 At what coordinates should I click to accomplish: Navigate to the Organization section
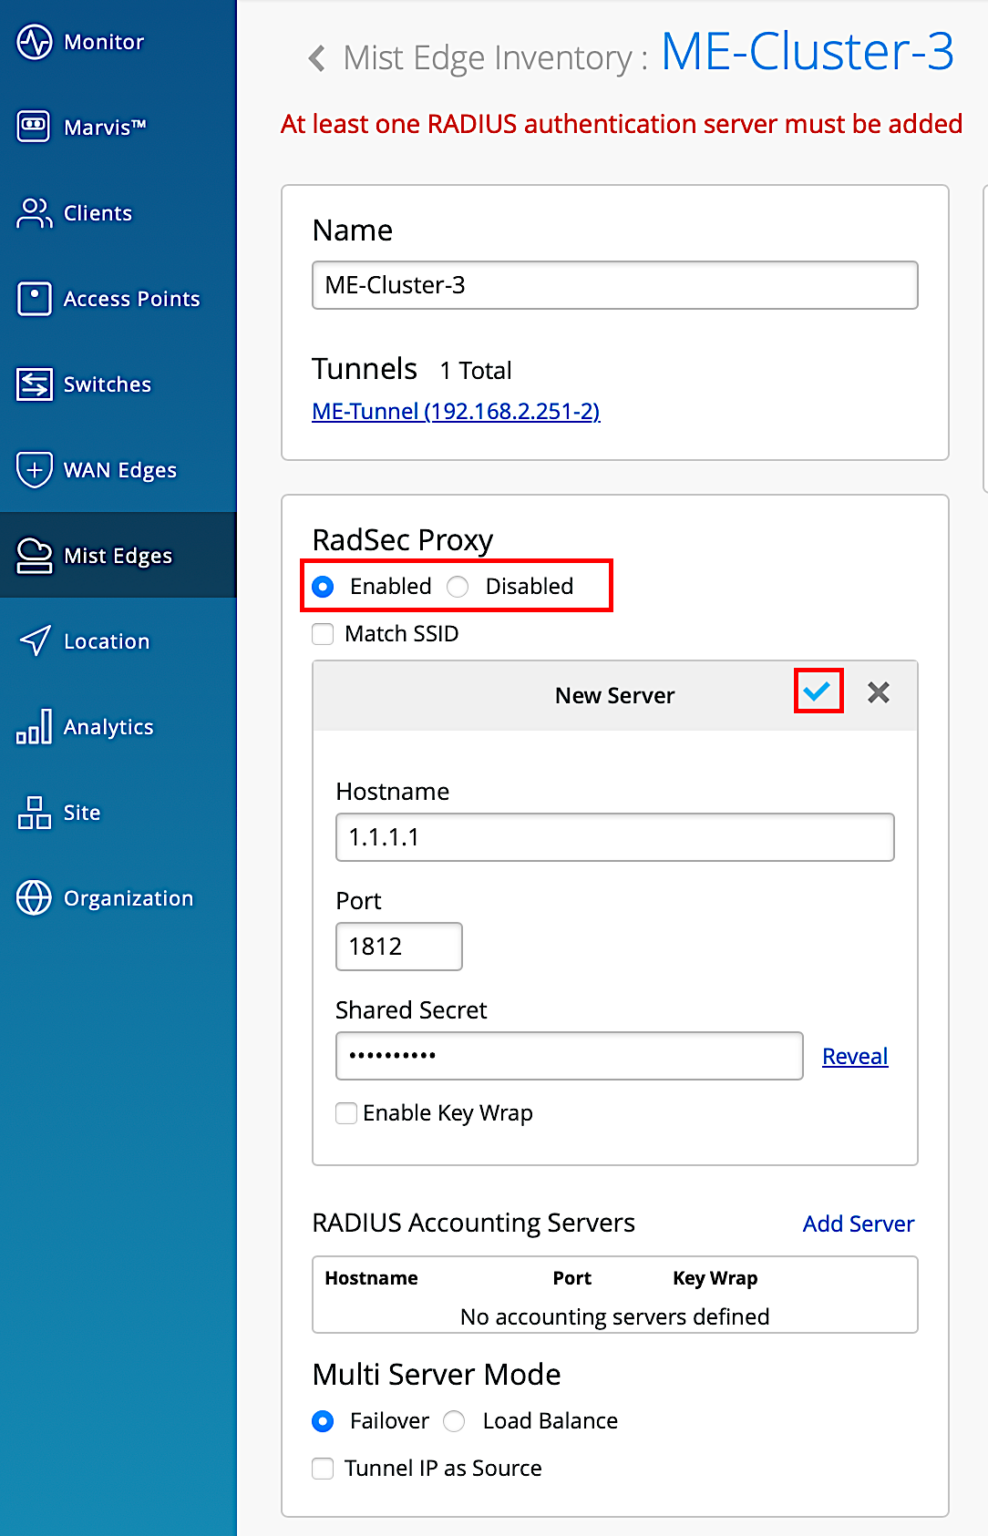[128, 898]
